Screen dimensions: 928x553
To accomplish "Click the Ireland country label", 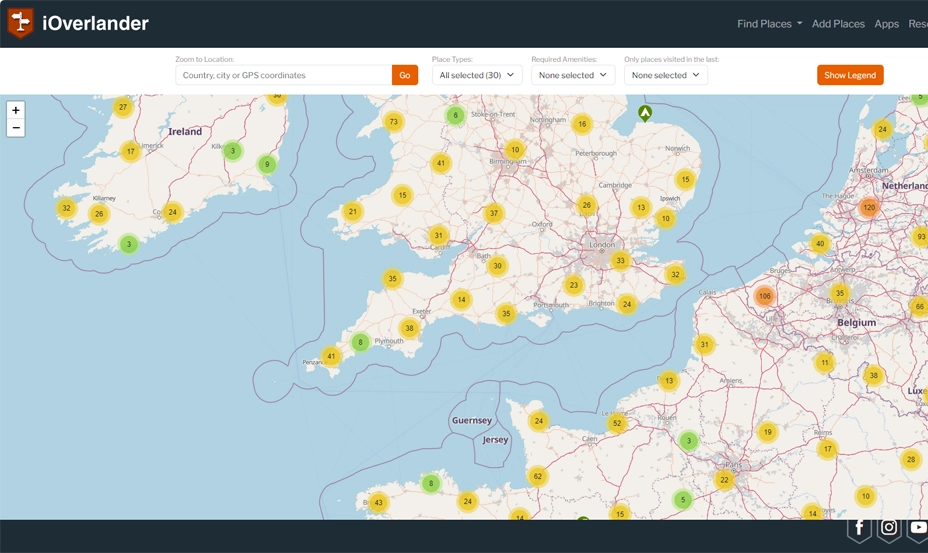I will (x=185, y=131).
